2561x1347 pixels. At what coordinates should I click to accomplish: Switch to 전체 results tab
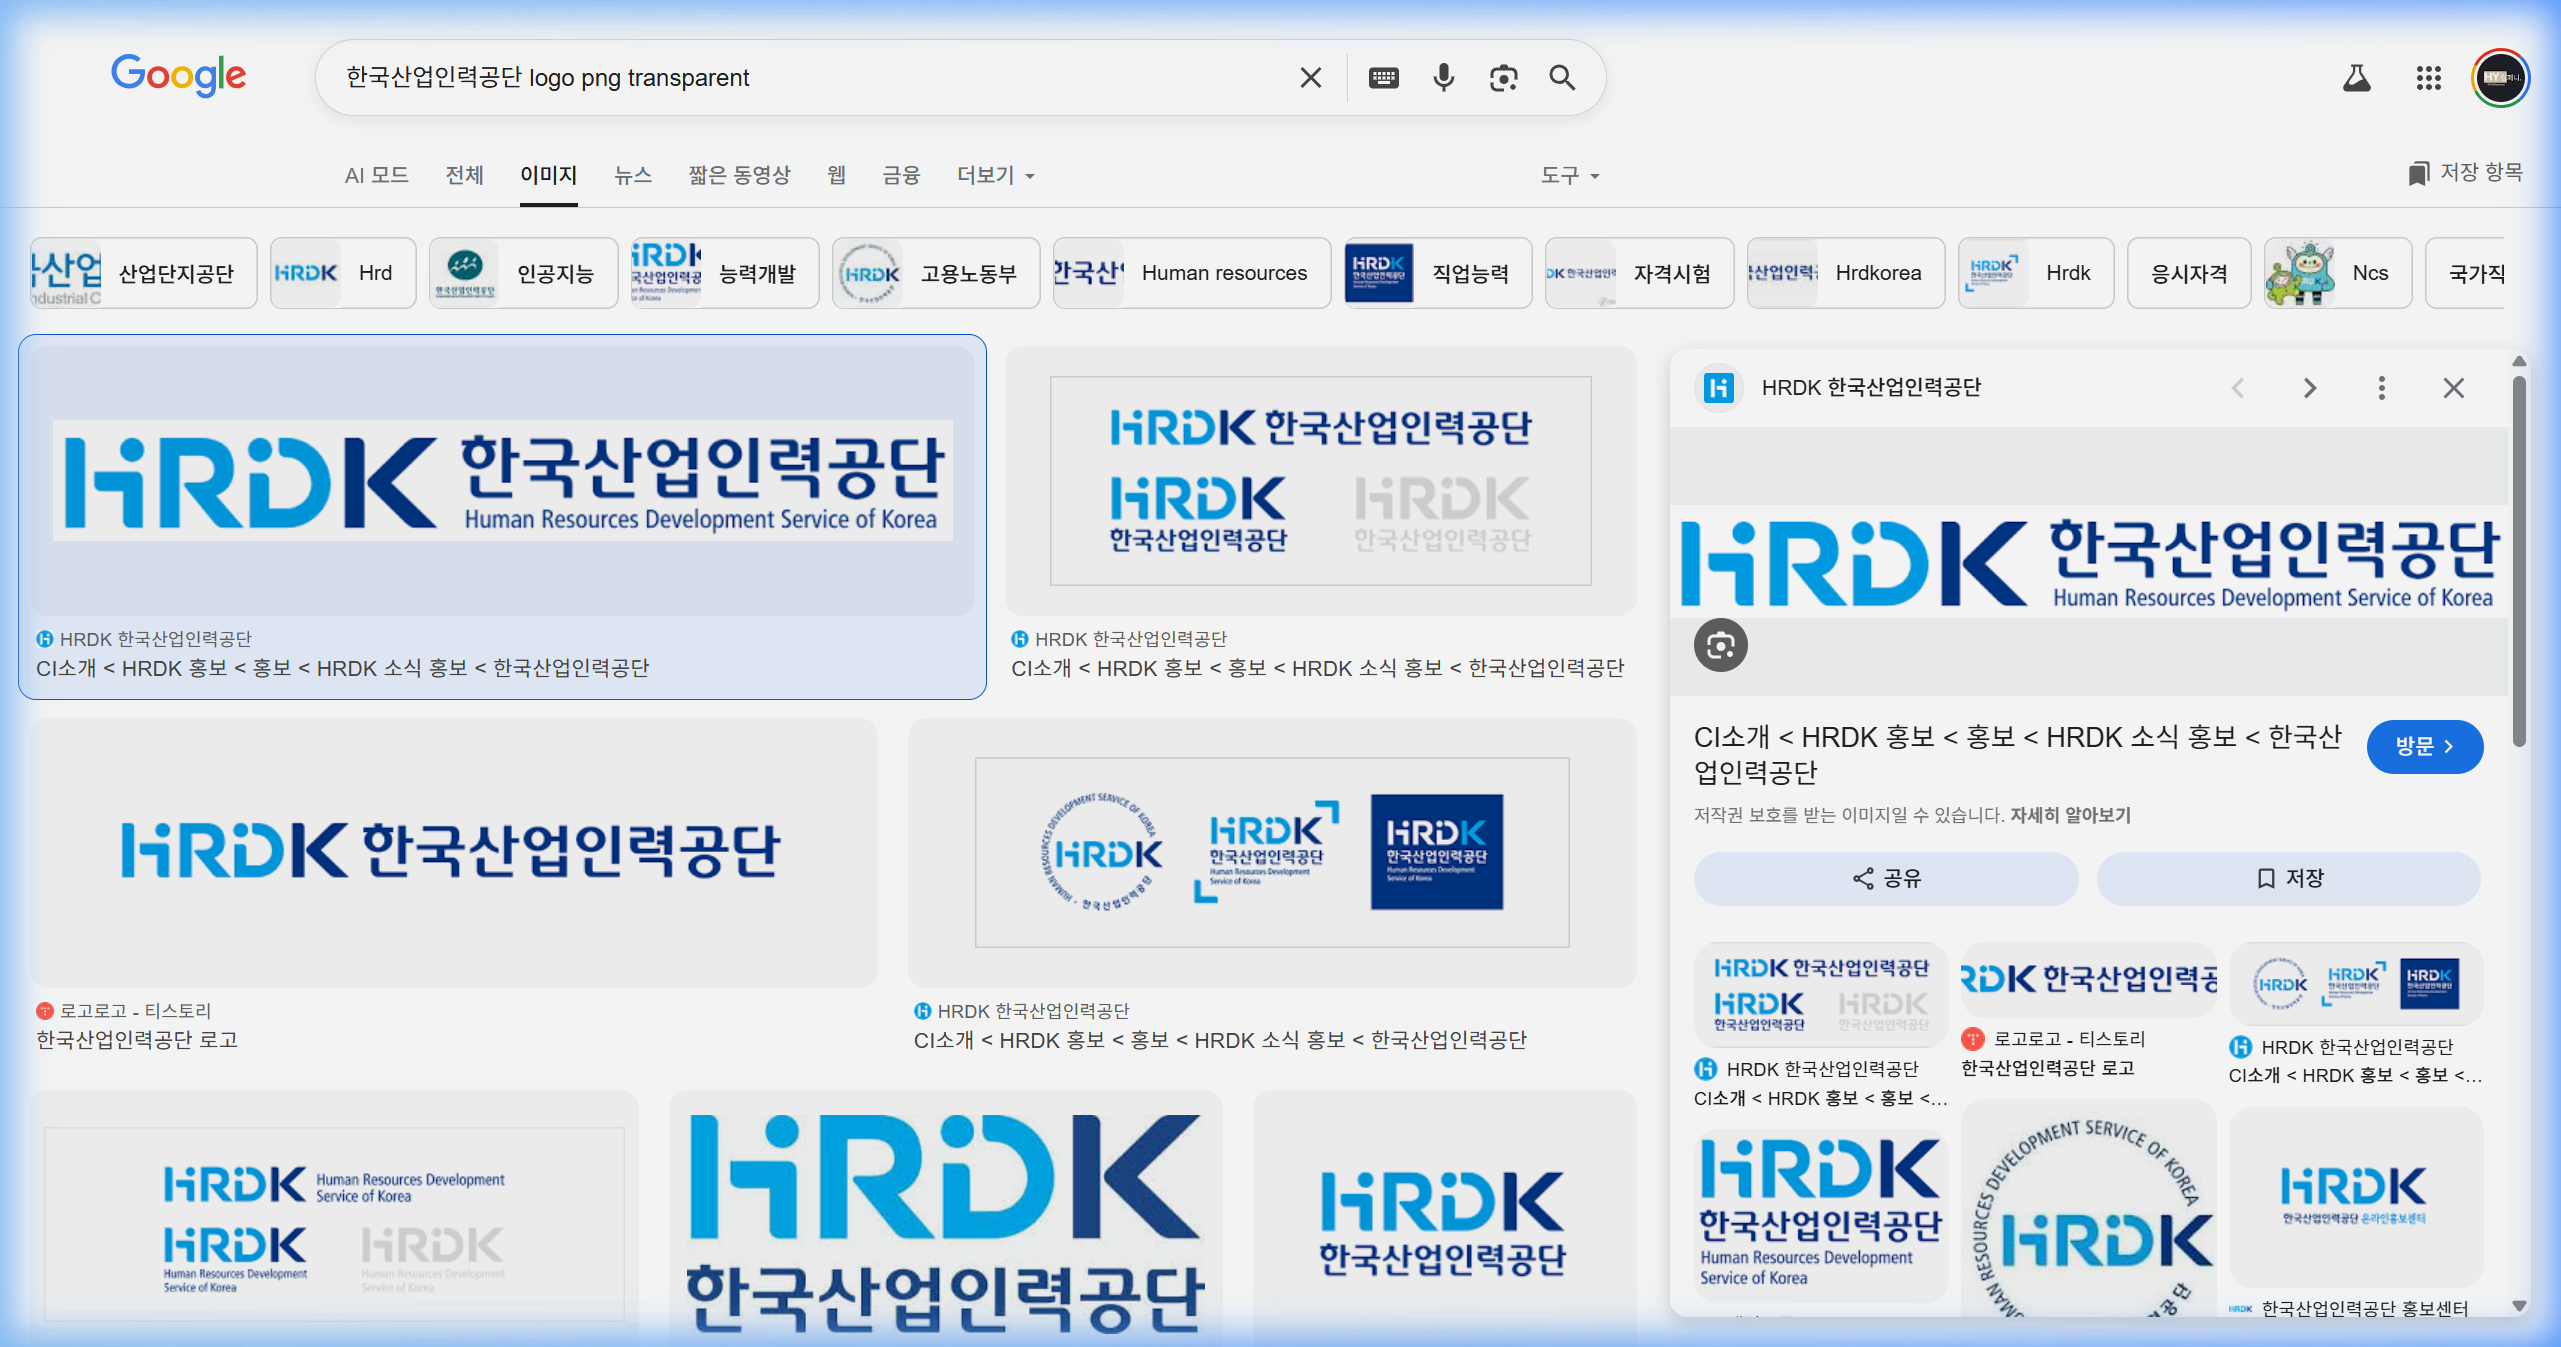coord(464,175)
